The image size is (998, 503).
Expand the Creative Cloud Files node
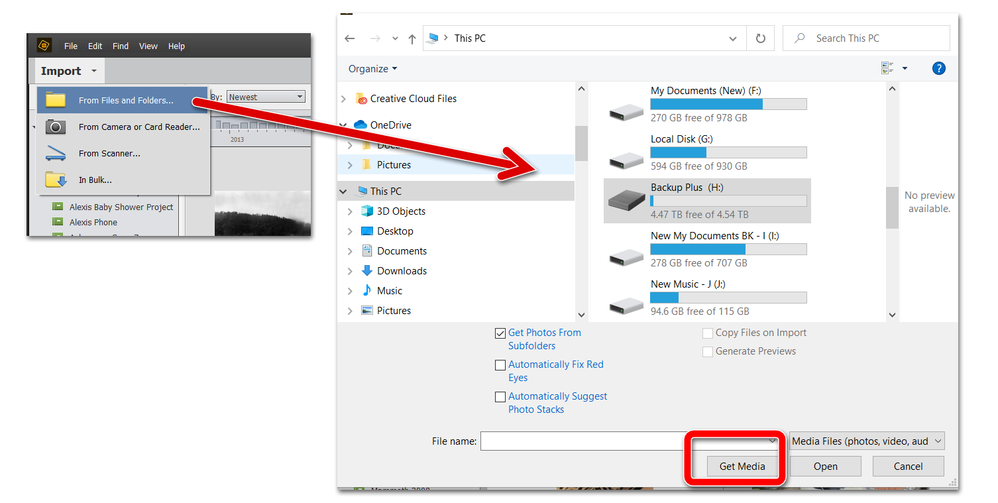click(344, 99)
